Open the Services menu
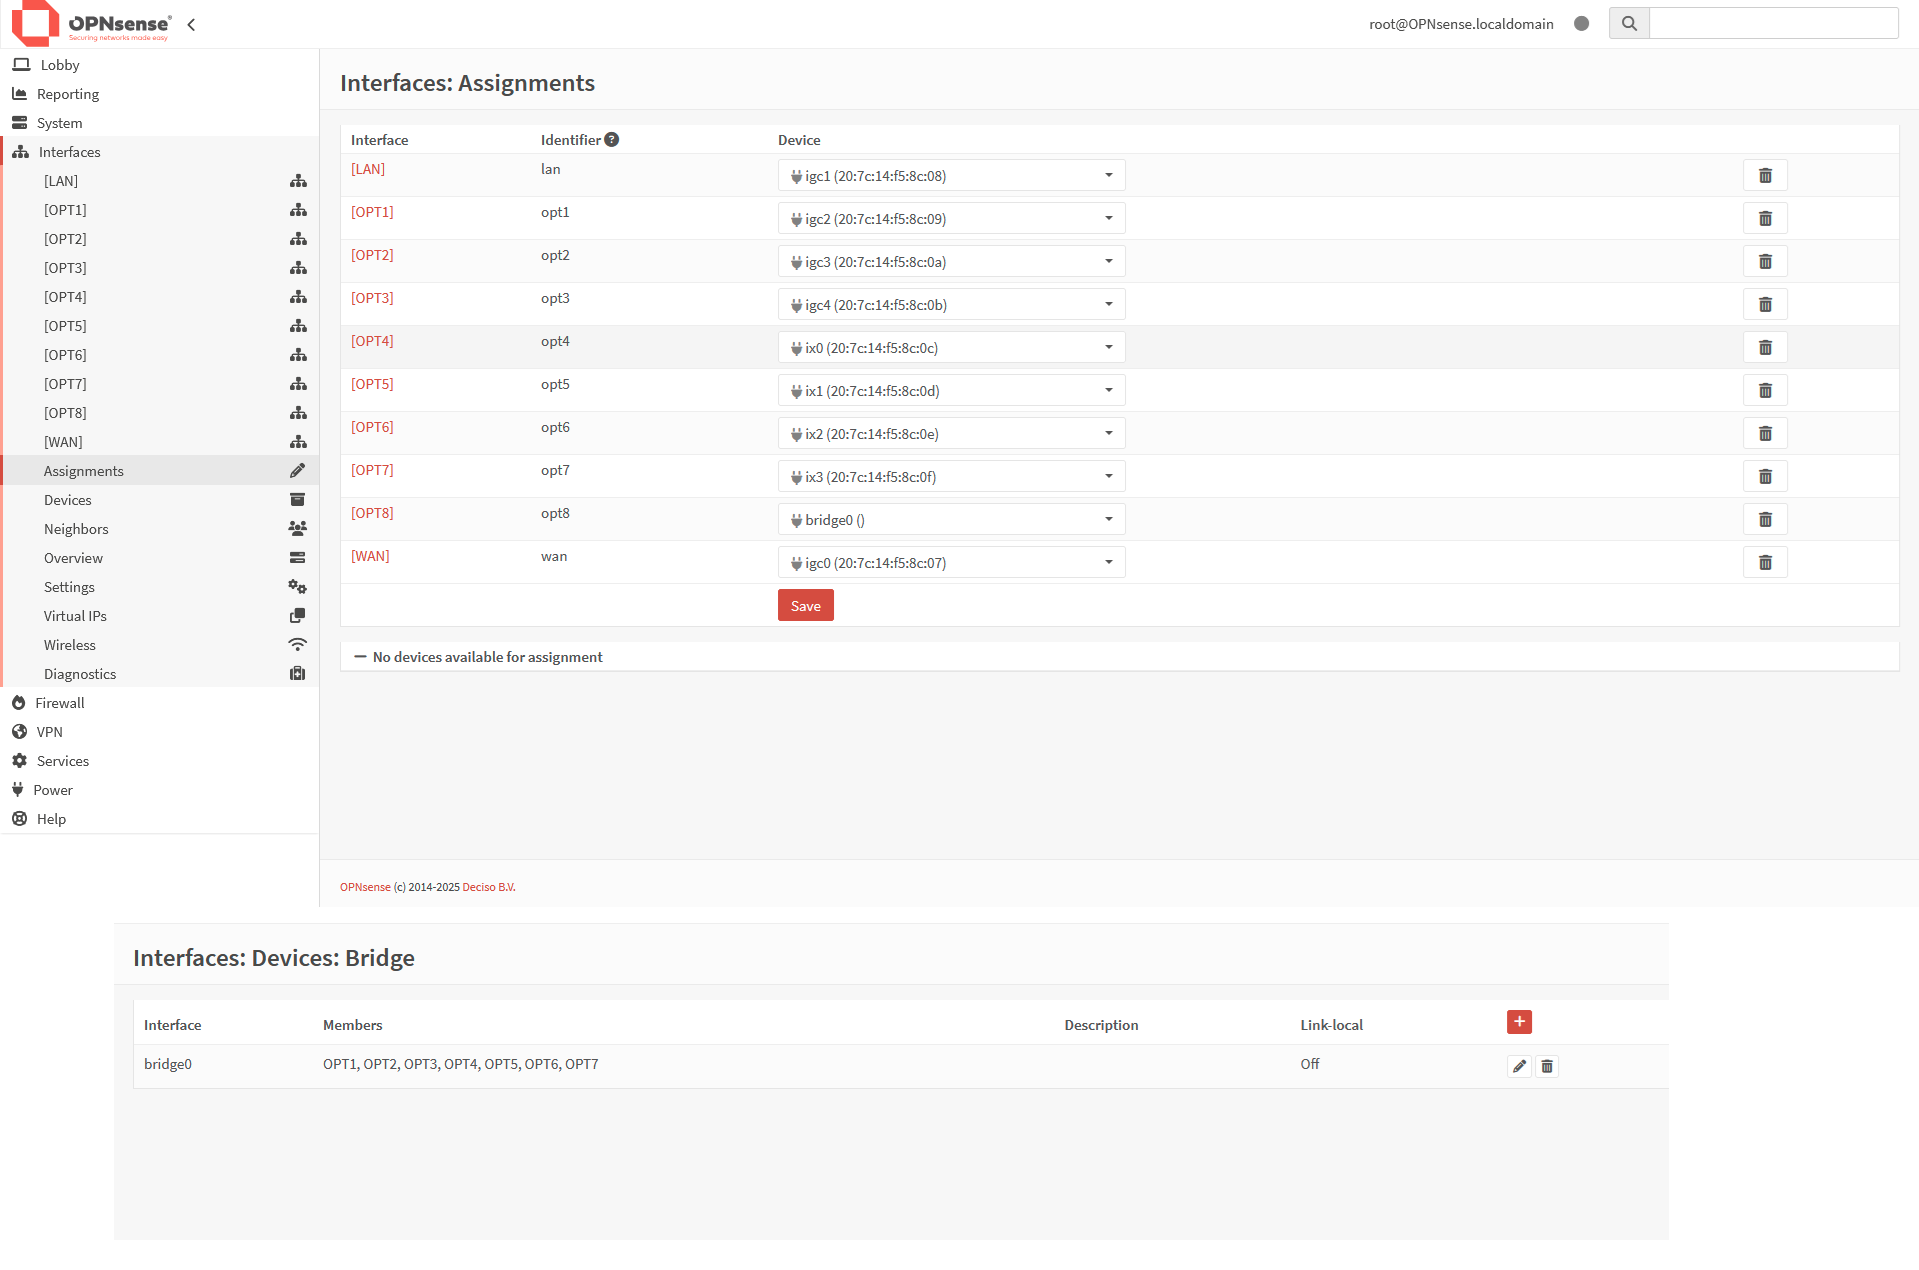The height and width of the screenshot is (1270, 1919). click(159, 761)
